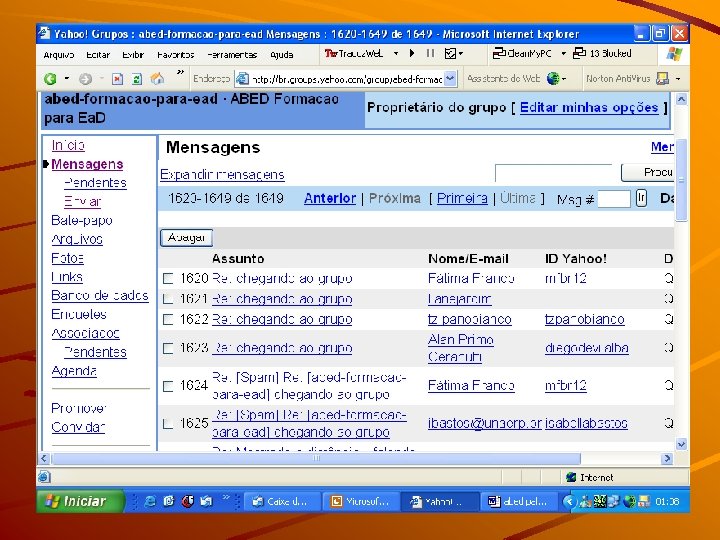Screen dimensions: 720x540
Task: Open the address bar dropdown arrow
Action: tap(450, 79)
